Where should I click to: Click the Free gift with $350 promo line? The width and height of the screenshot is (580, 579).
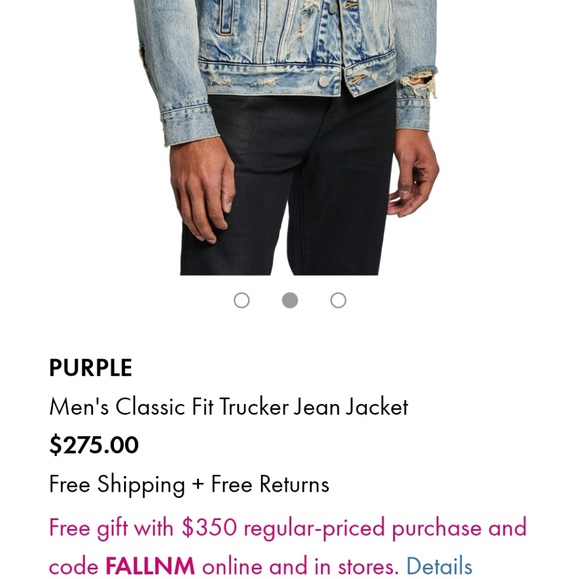[287, 528]
